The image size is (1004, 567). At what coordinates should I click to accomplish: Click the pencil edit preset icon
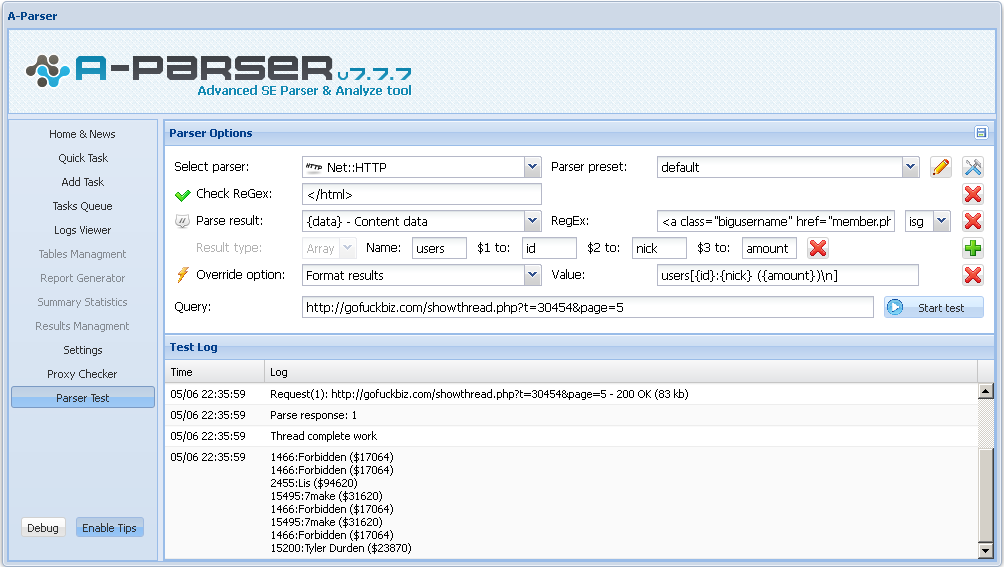click(941, 167)
